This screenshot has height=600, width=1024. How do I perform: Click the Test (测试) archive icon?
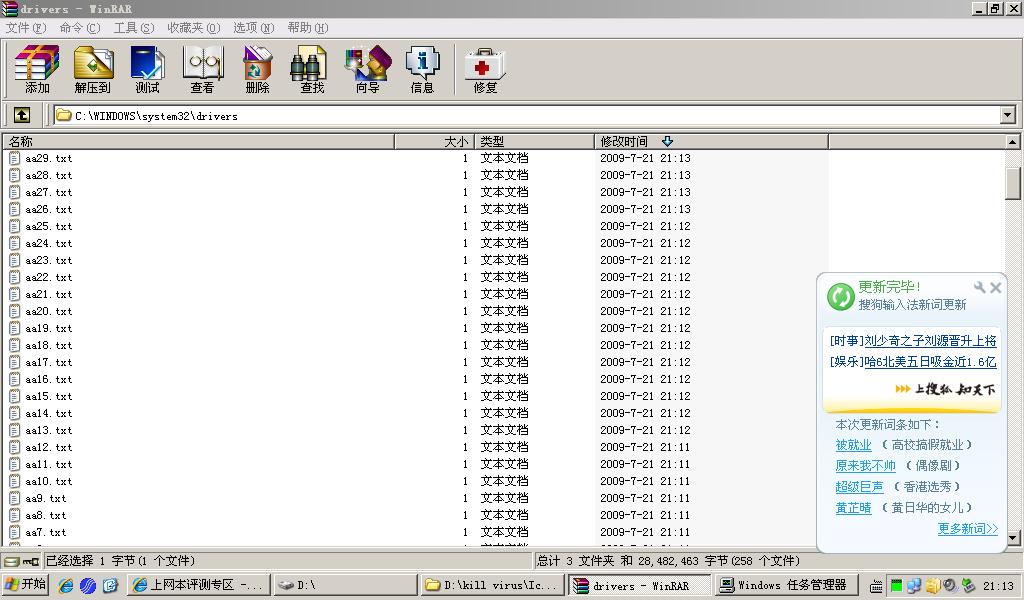(148, 69)
